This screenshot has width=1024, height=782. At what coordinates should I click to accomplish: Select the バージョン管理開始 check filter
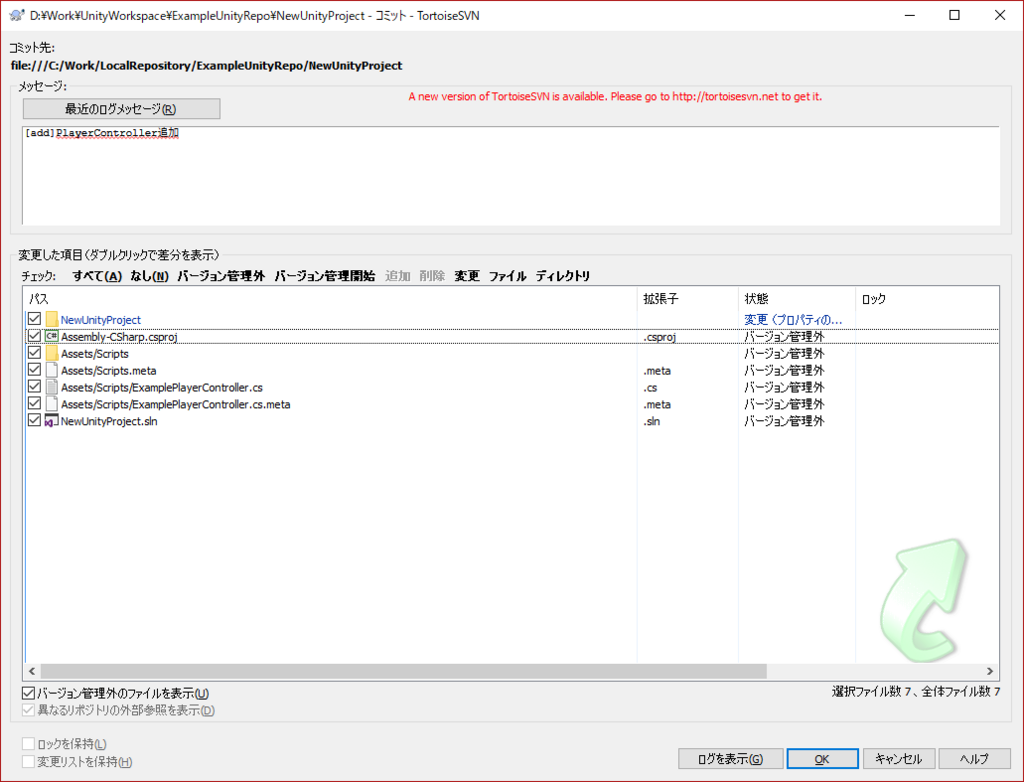tap(325, 276)
